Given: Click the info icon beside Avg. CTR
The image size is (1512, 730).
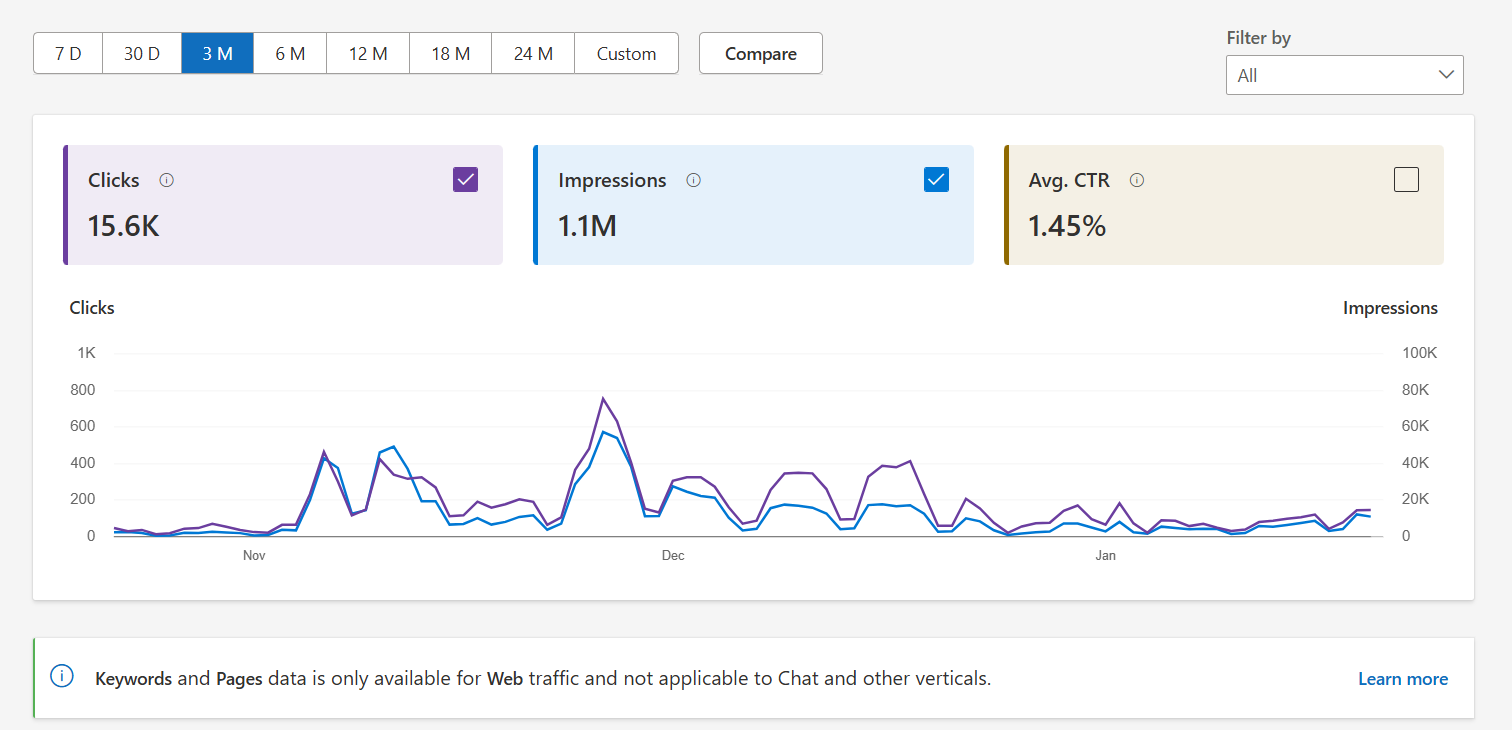Looking at the screenshot, I should coord(1137,180).
